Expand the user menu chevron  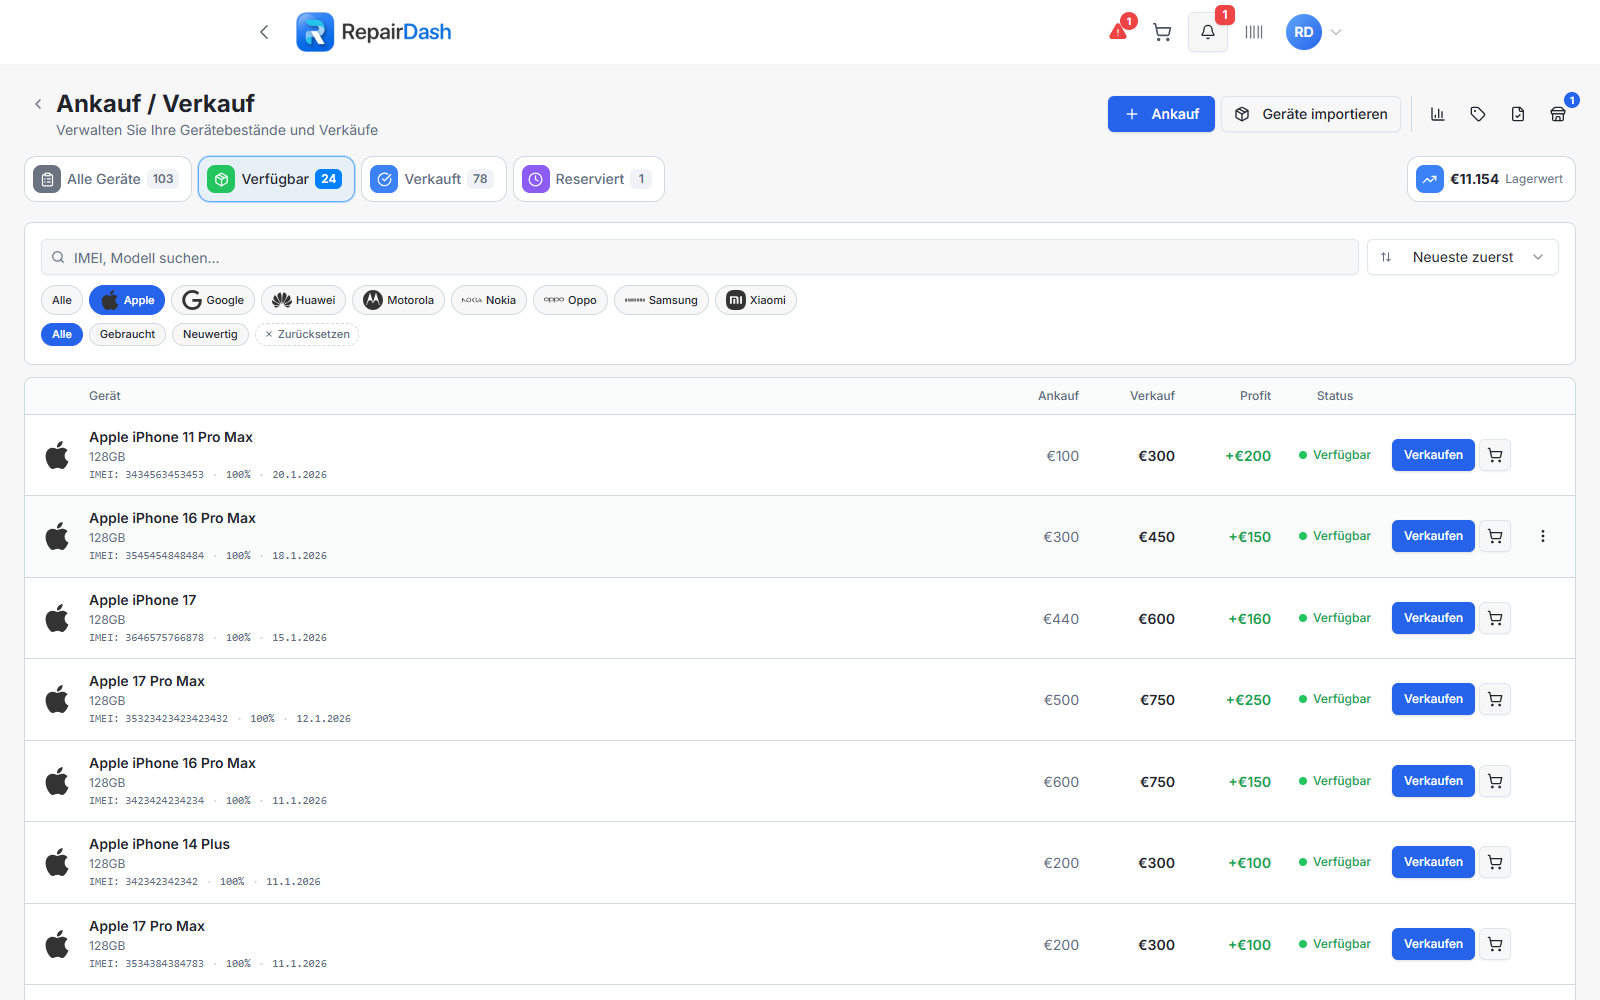pyautogui.click(x=1336, y=32)
